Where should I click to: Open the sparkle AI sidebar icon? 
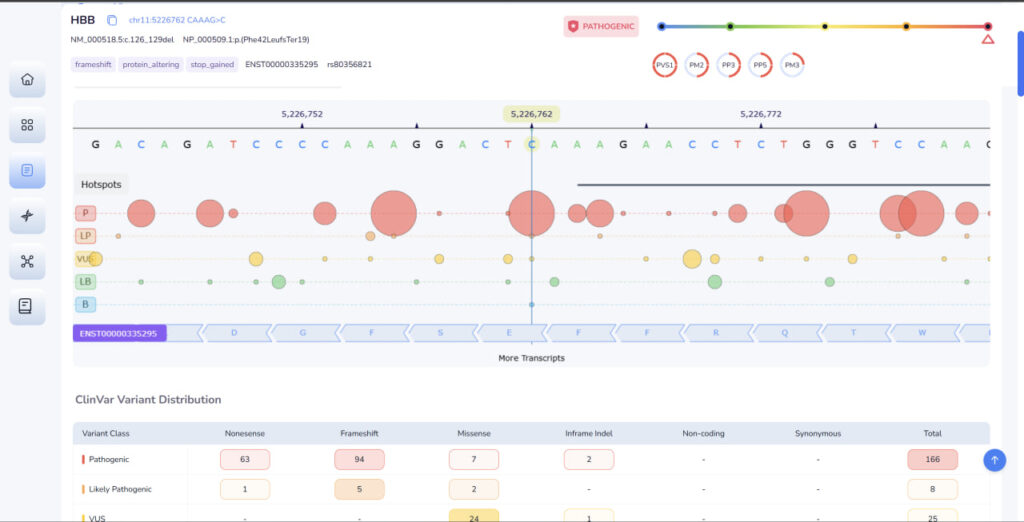(27, 216)
